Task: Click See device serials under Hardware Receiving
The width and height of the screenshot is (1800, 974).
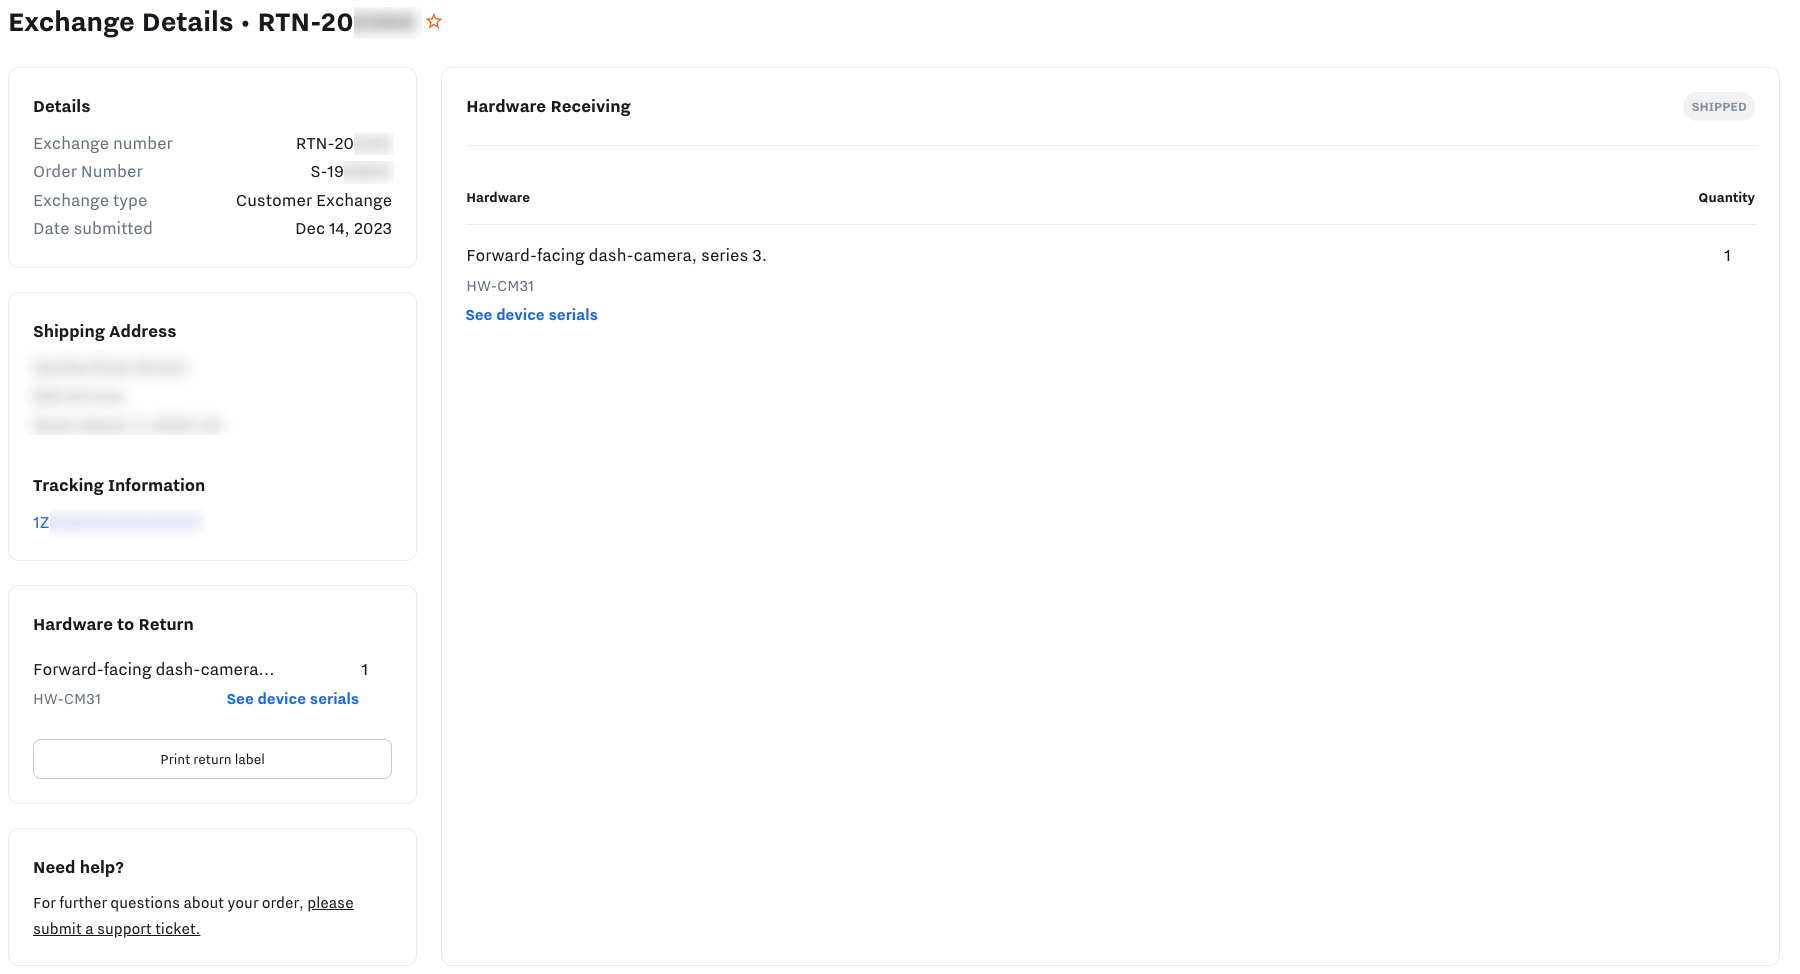Action: click(531, 314)
